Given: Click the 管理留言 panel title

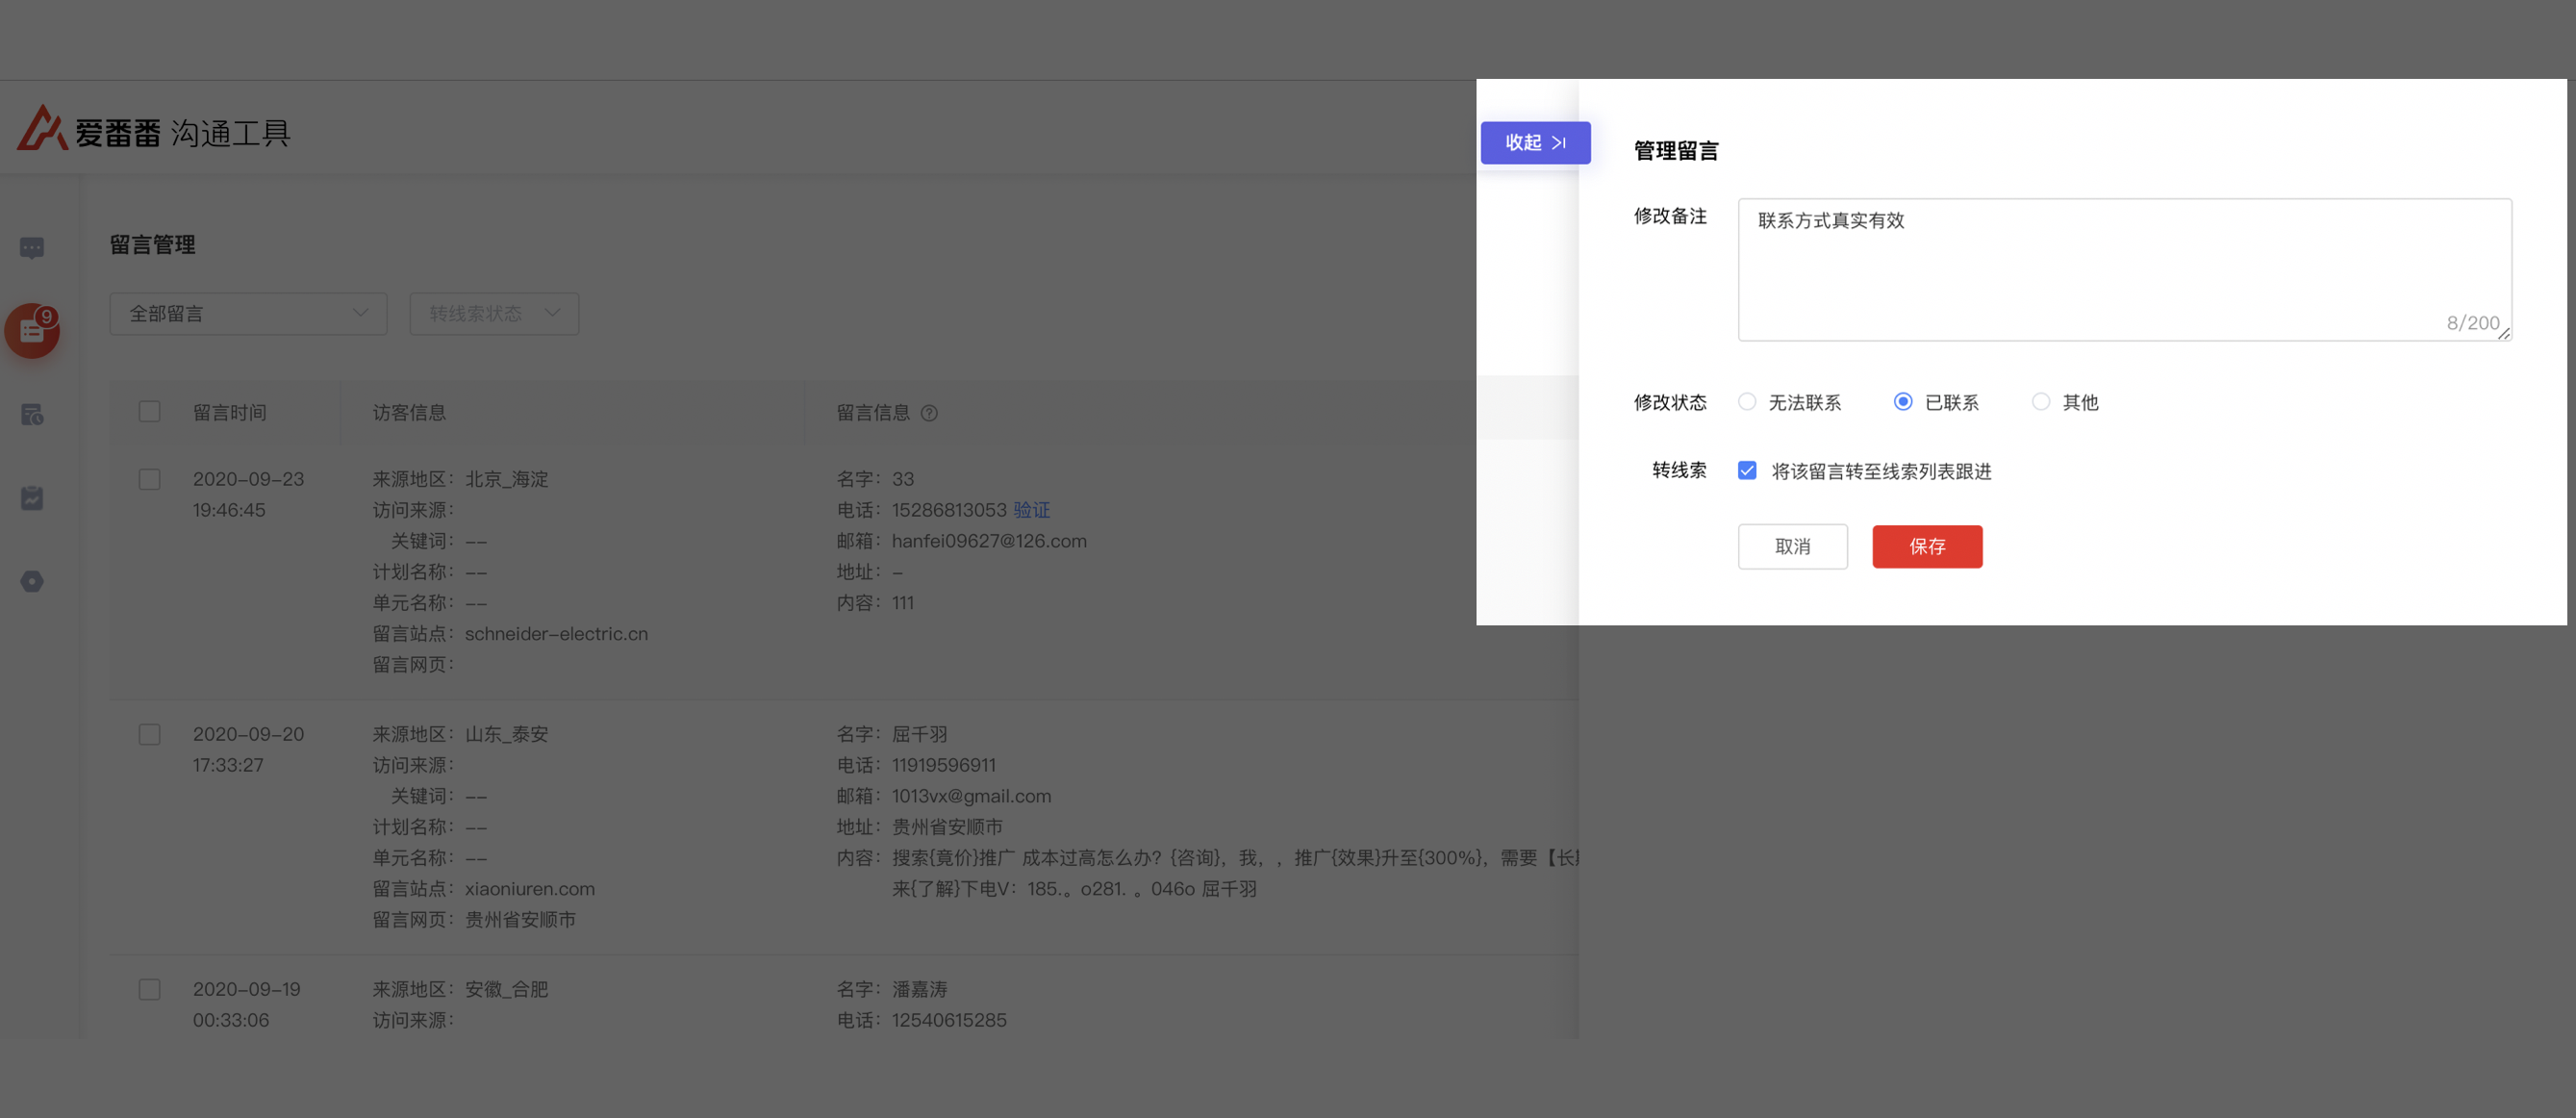Looking at the screenshot, I should click(1676, 151).
